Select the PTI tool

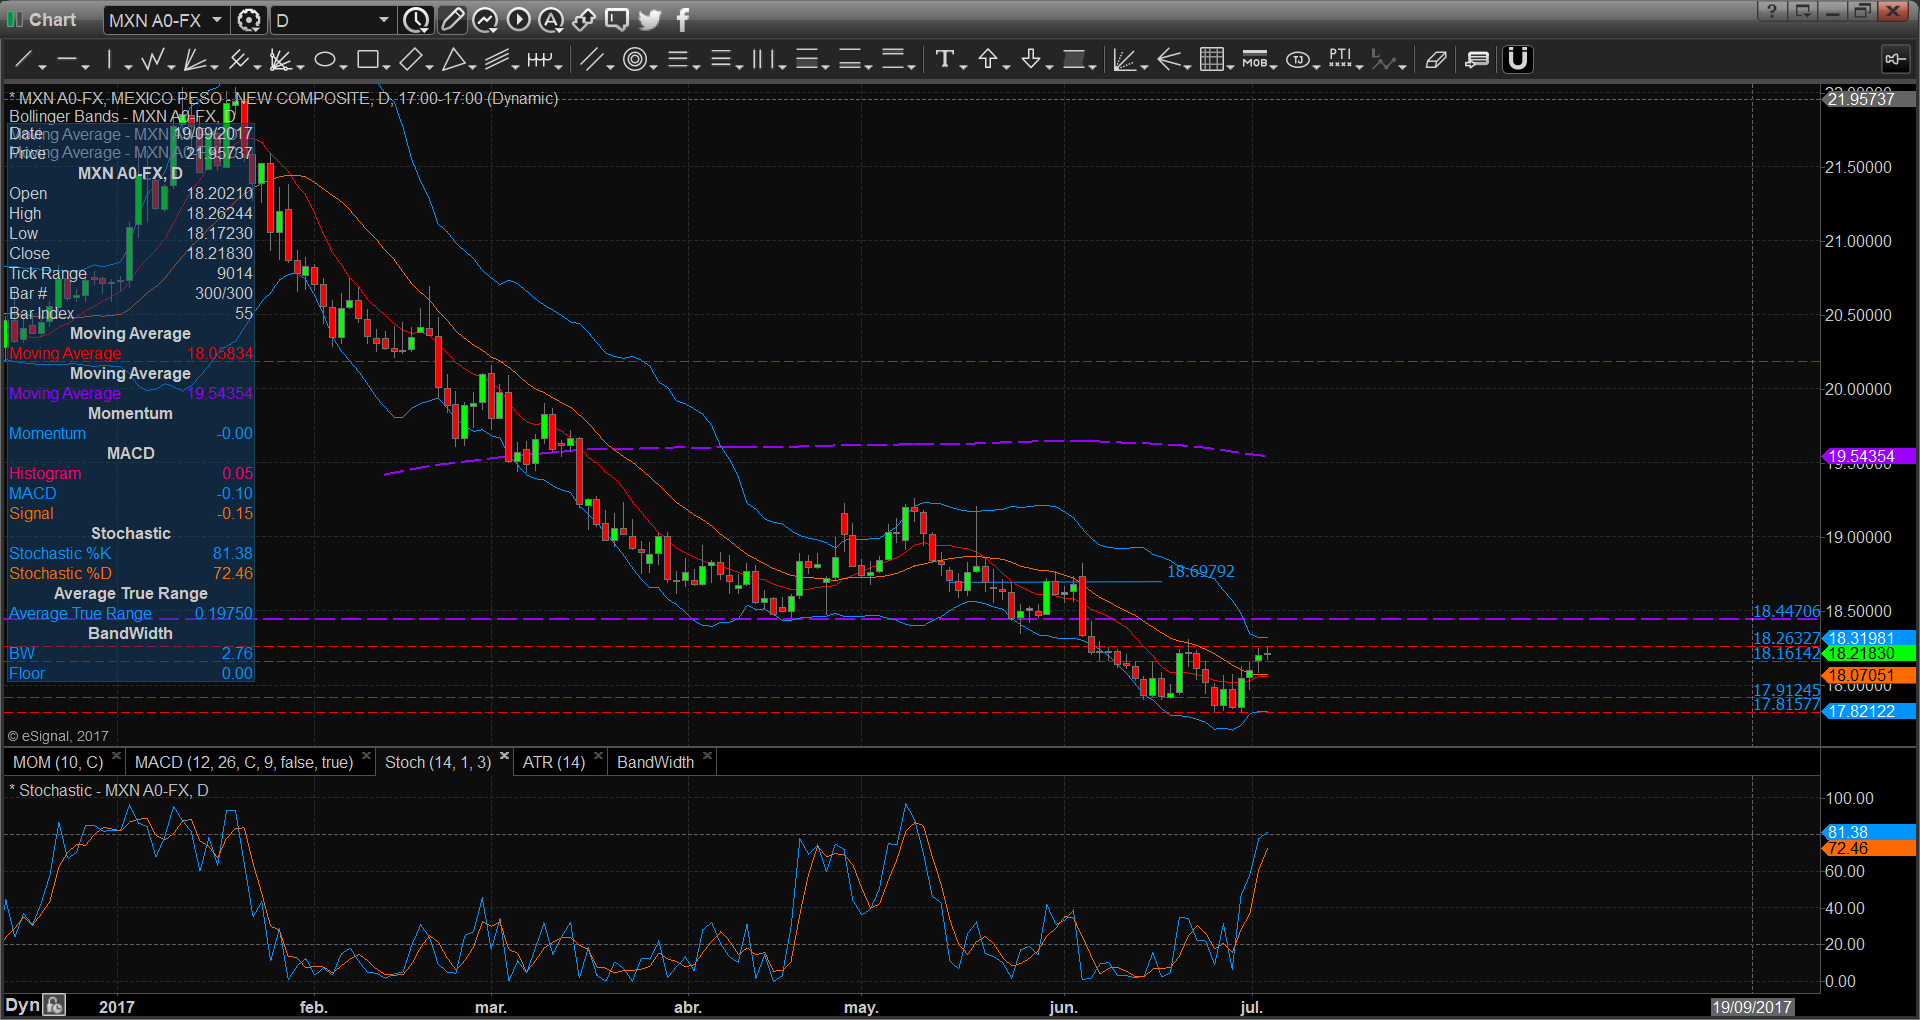pyautogui.click(x=1341, y=60)
